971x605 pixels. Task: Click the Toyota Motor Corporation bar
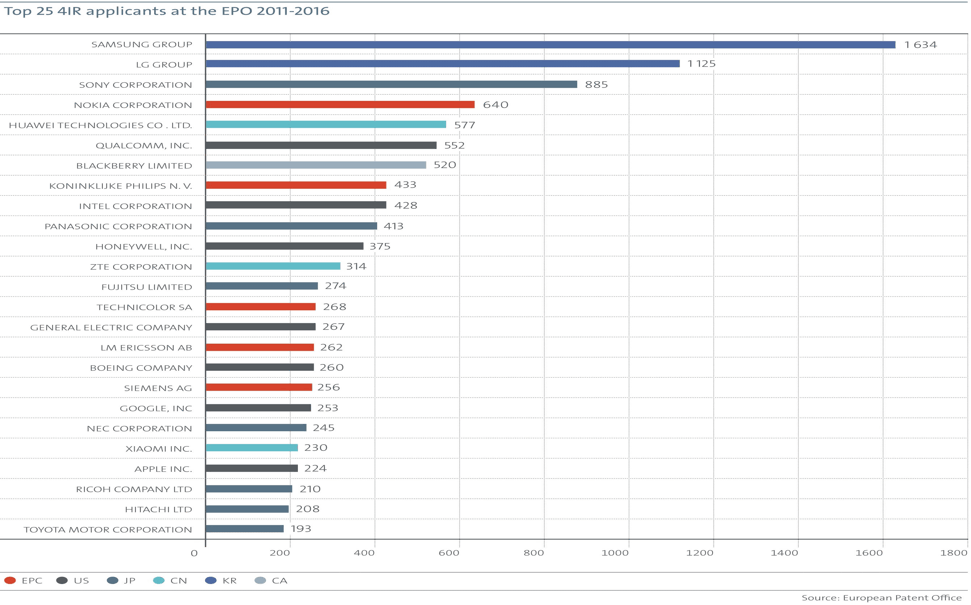coord(245,529)
